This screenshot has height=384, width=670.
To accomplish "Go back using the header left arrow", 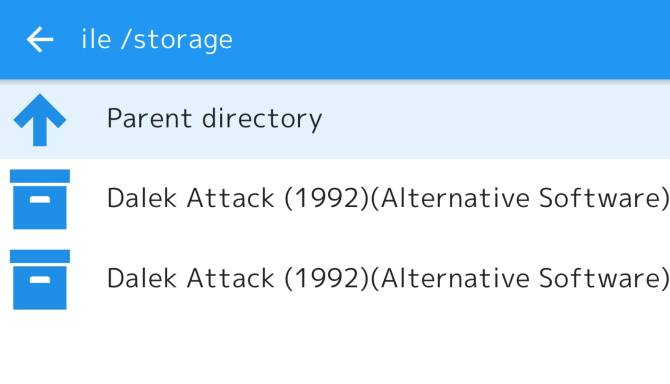I will tap(40, 39).
